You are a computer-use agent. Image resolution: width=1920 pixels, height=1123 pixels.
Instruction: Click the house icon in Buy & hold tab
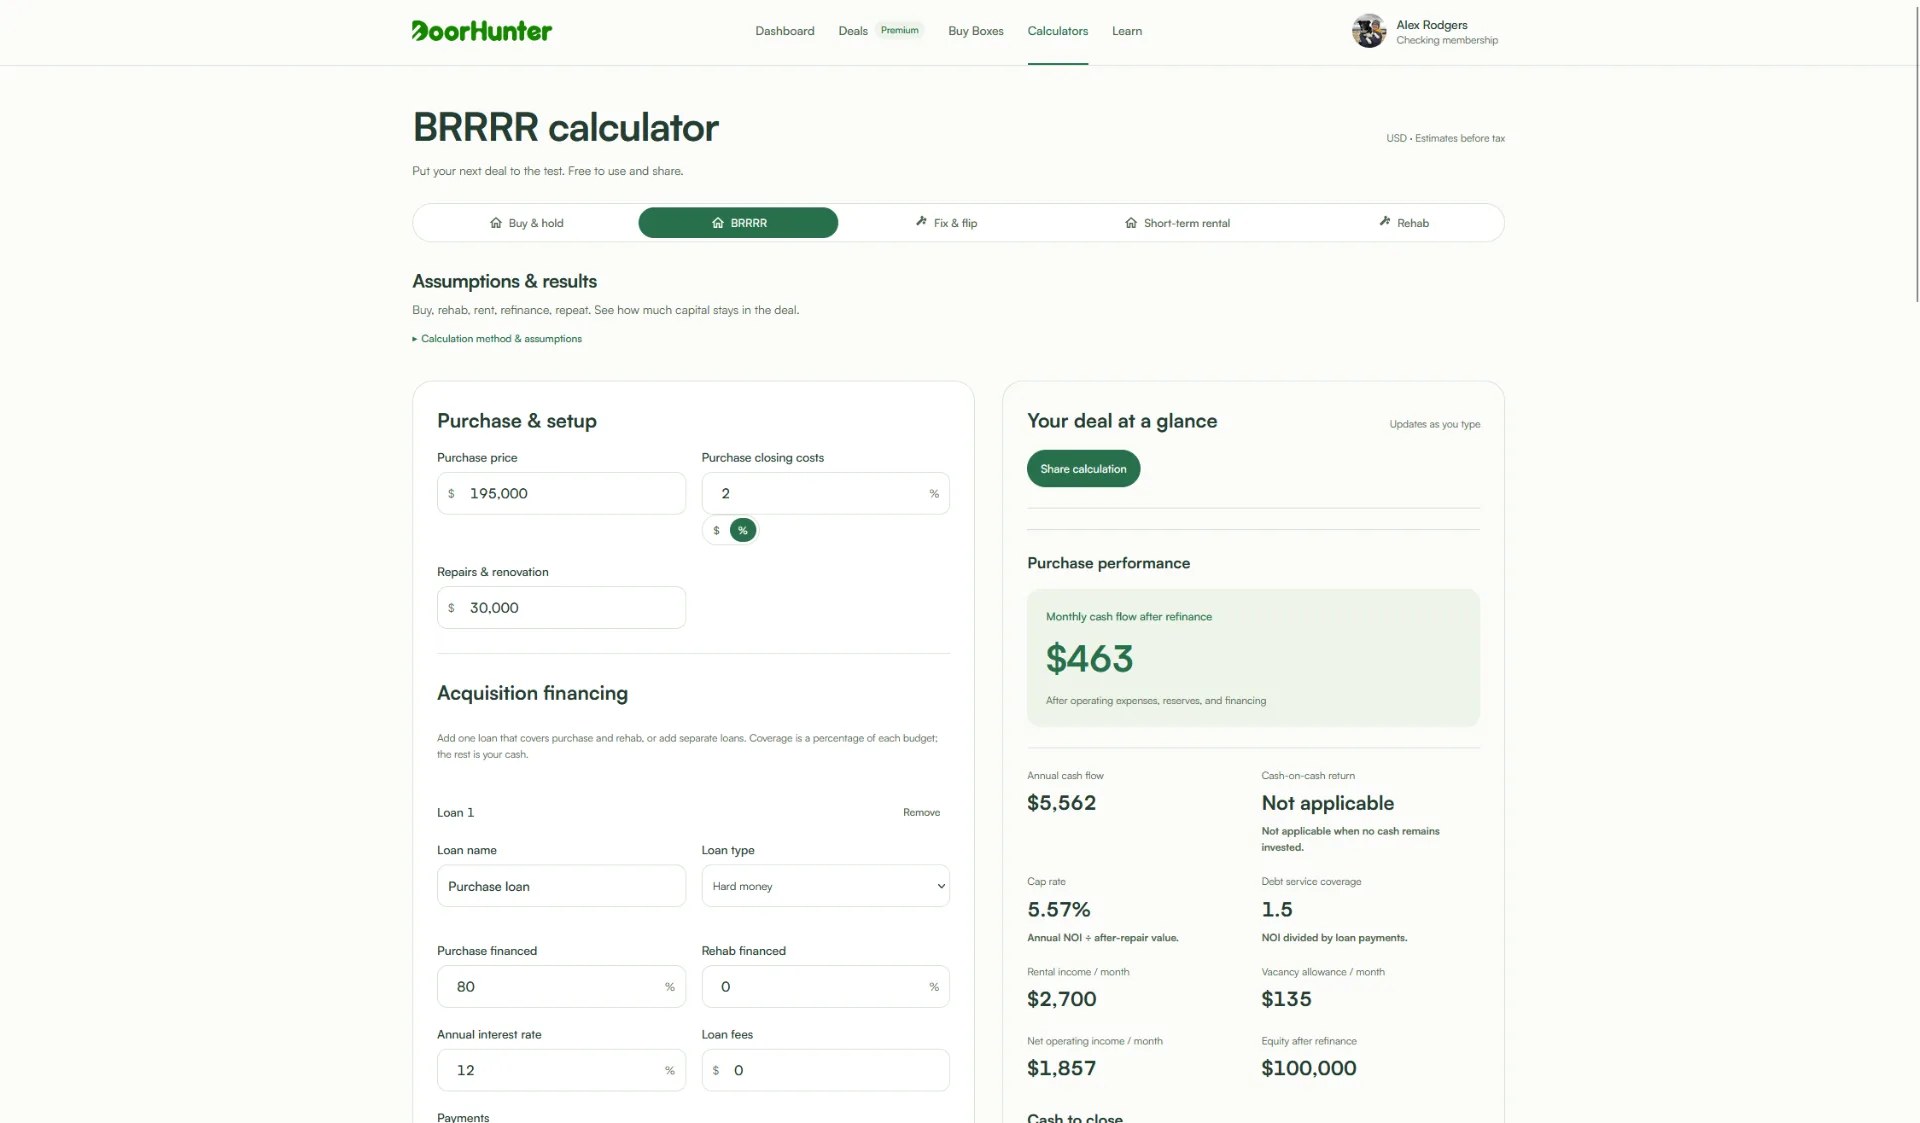496,223
